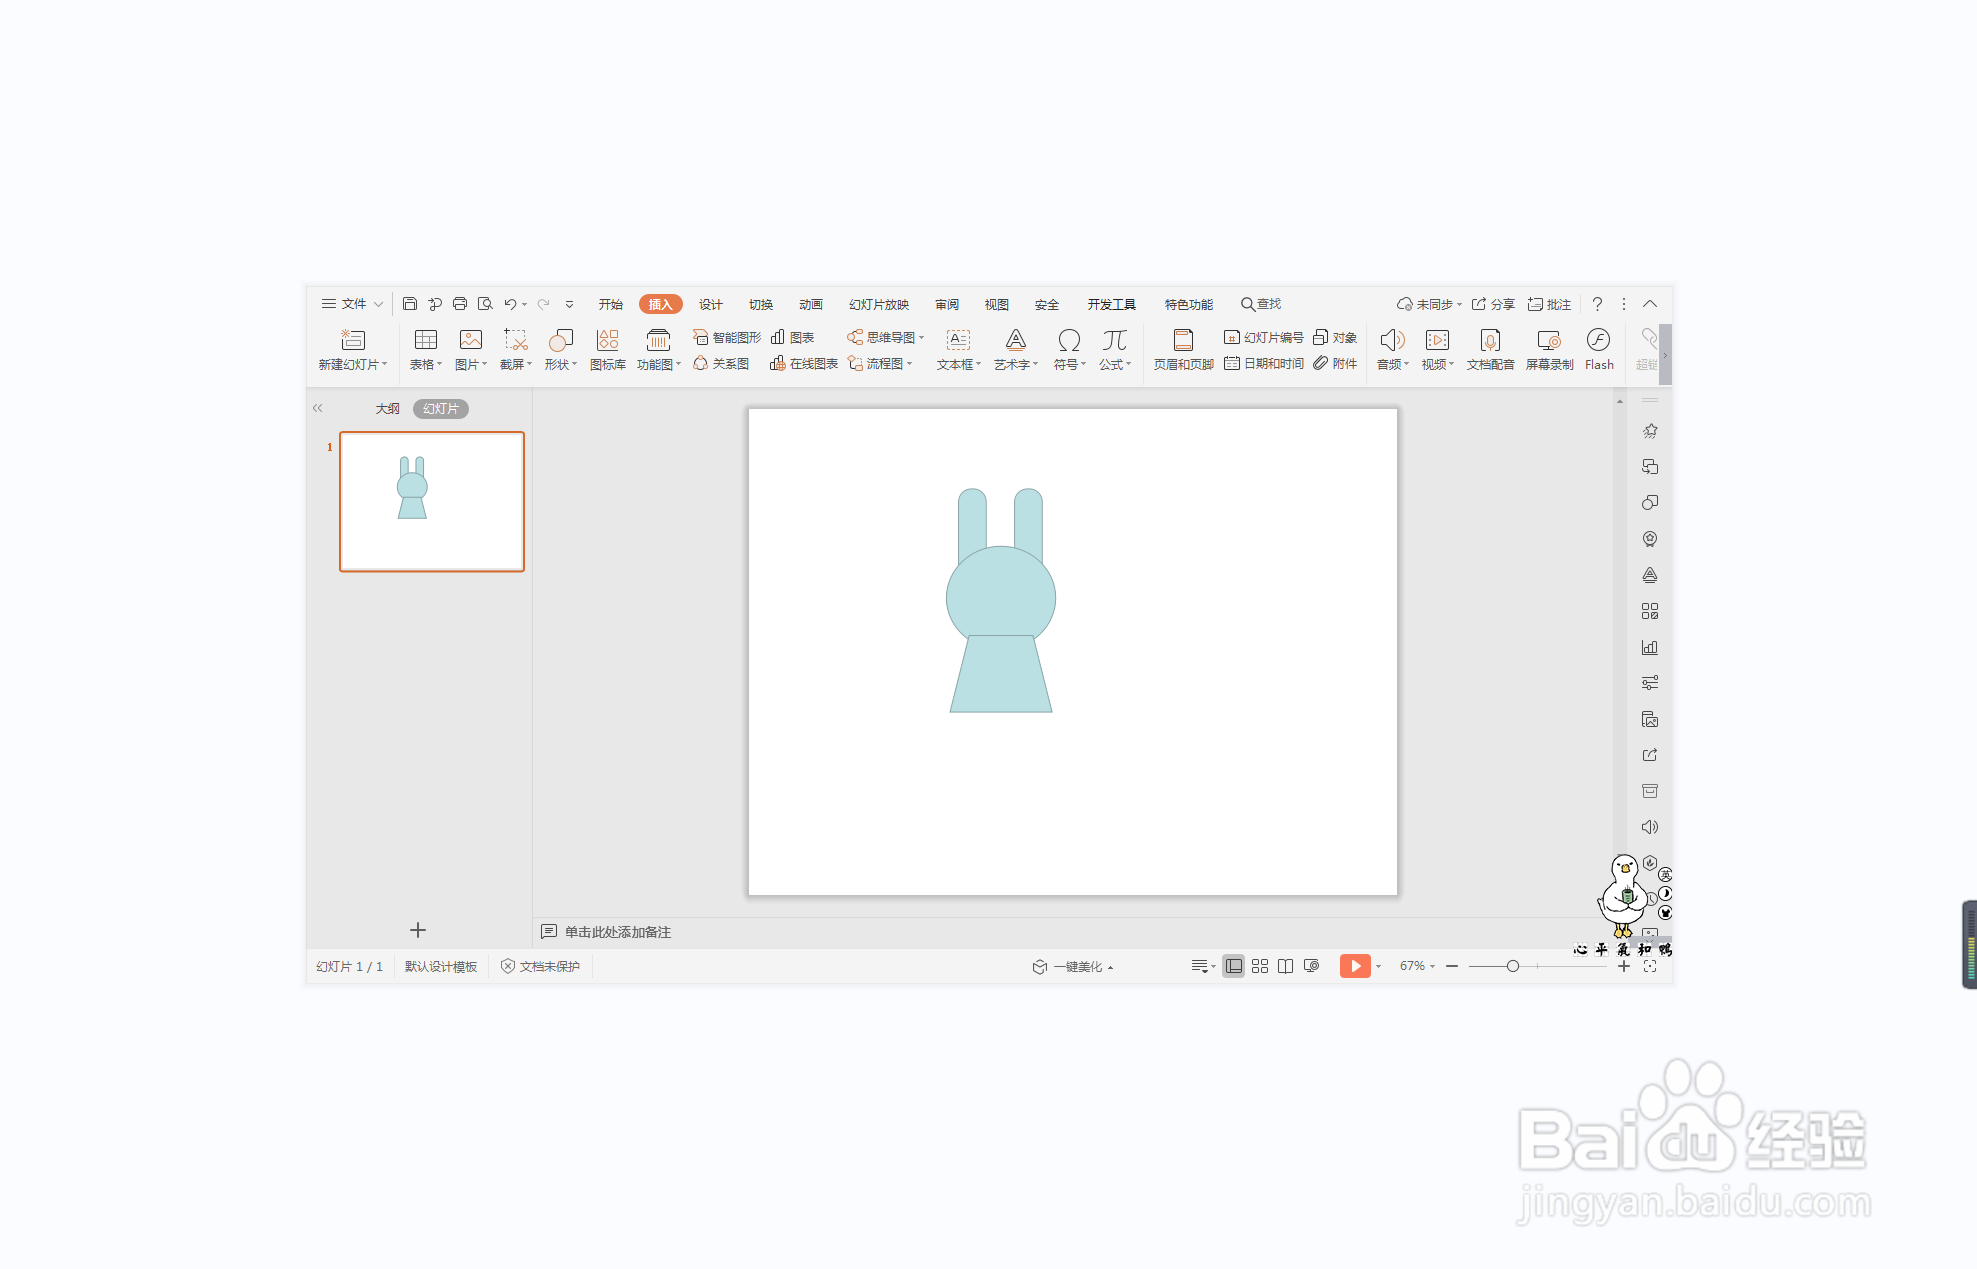1977x1269 pixels.
Task: Switch to the 动画 ribbon tab
Action: [811, 304]
